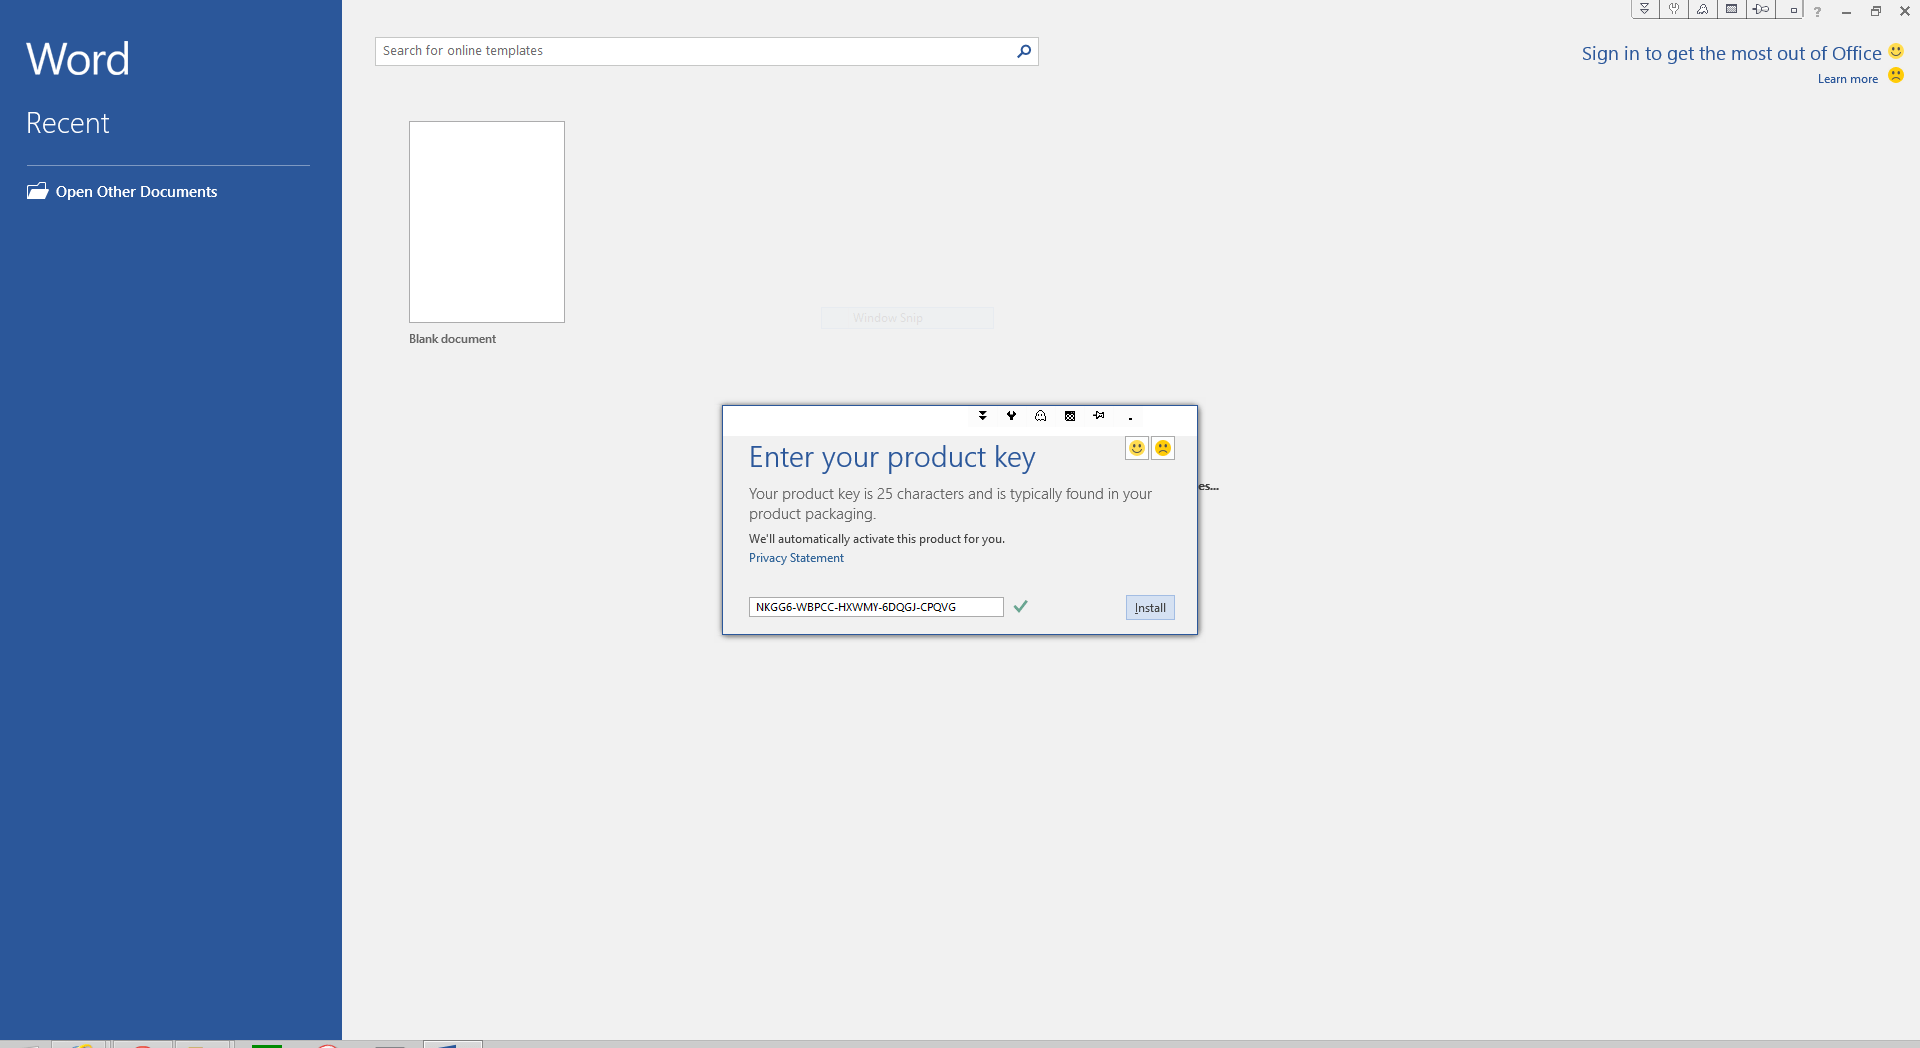
Task: Click the '25 characters' product key description text
Action: point(950,504)
